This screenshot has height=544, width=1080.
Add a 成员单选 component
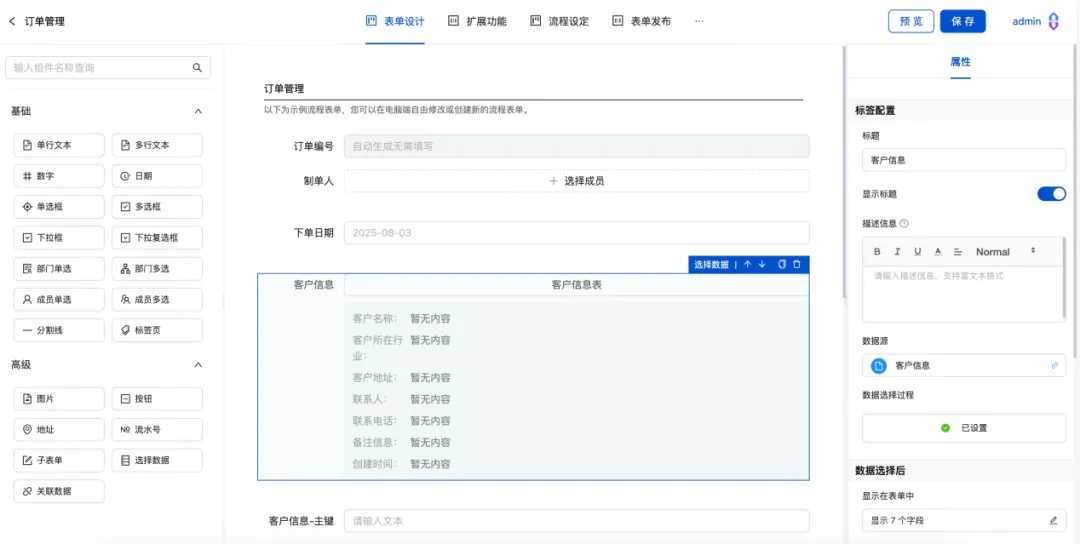tap(59, 300)
